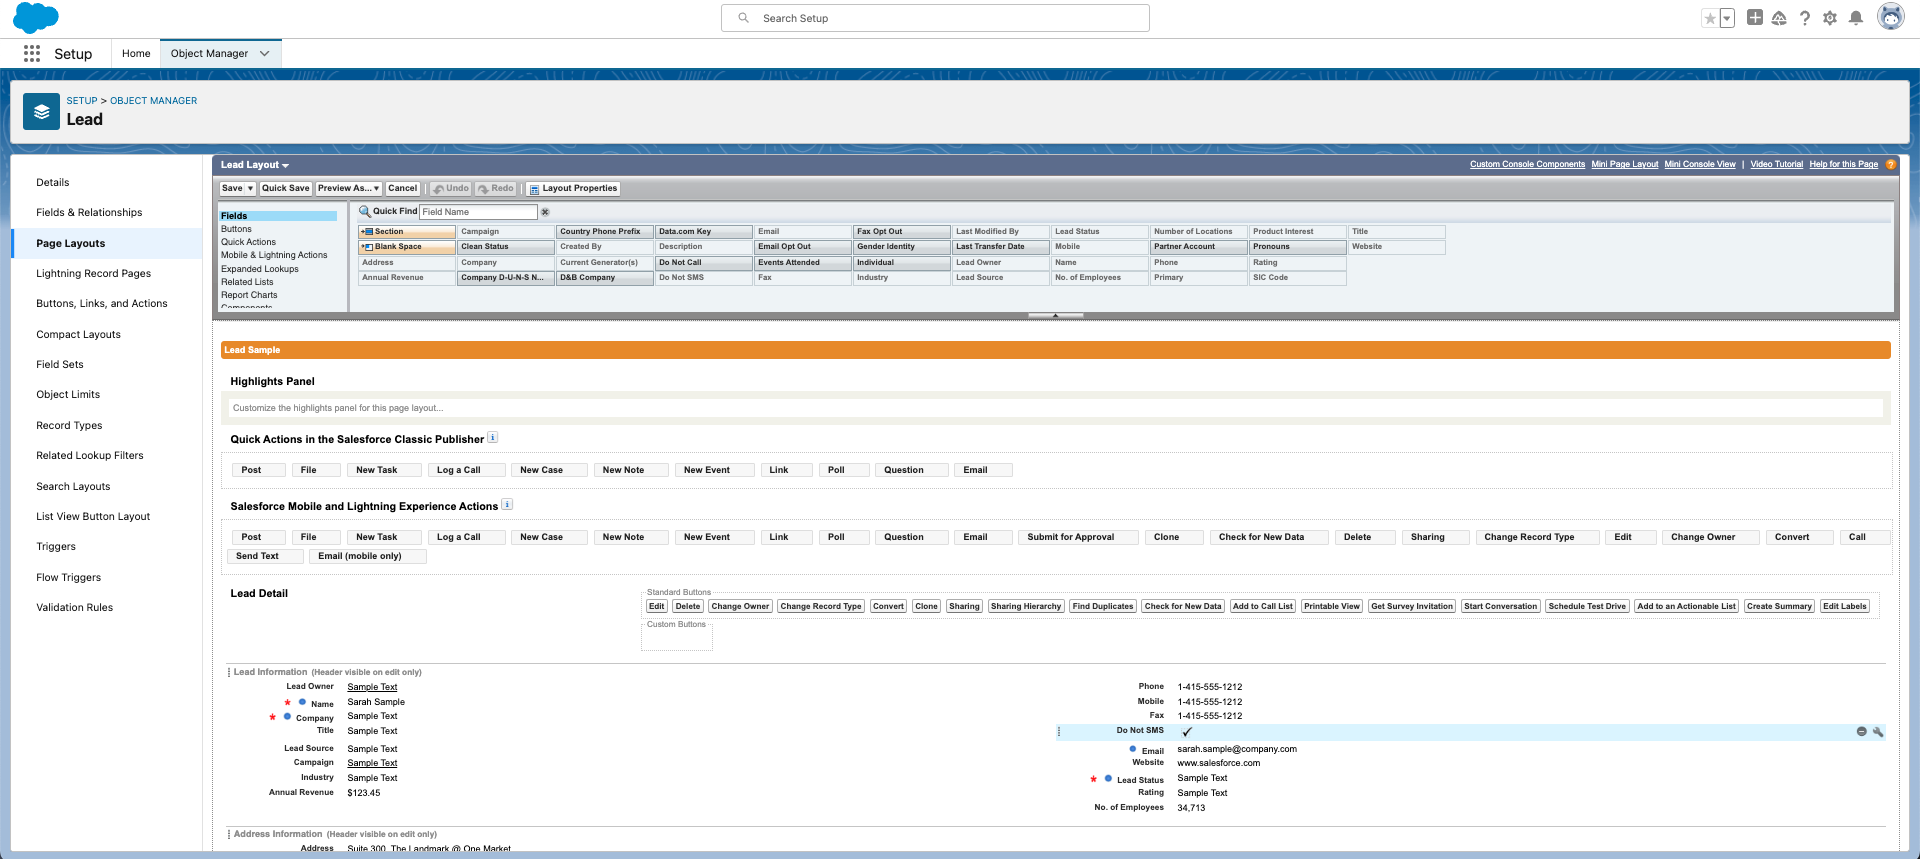Select the Quick Actions palette category
This screenshot has width=1920, height=859.
(249, 243)
